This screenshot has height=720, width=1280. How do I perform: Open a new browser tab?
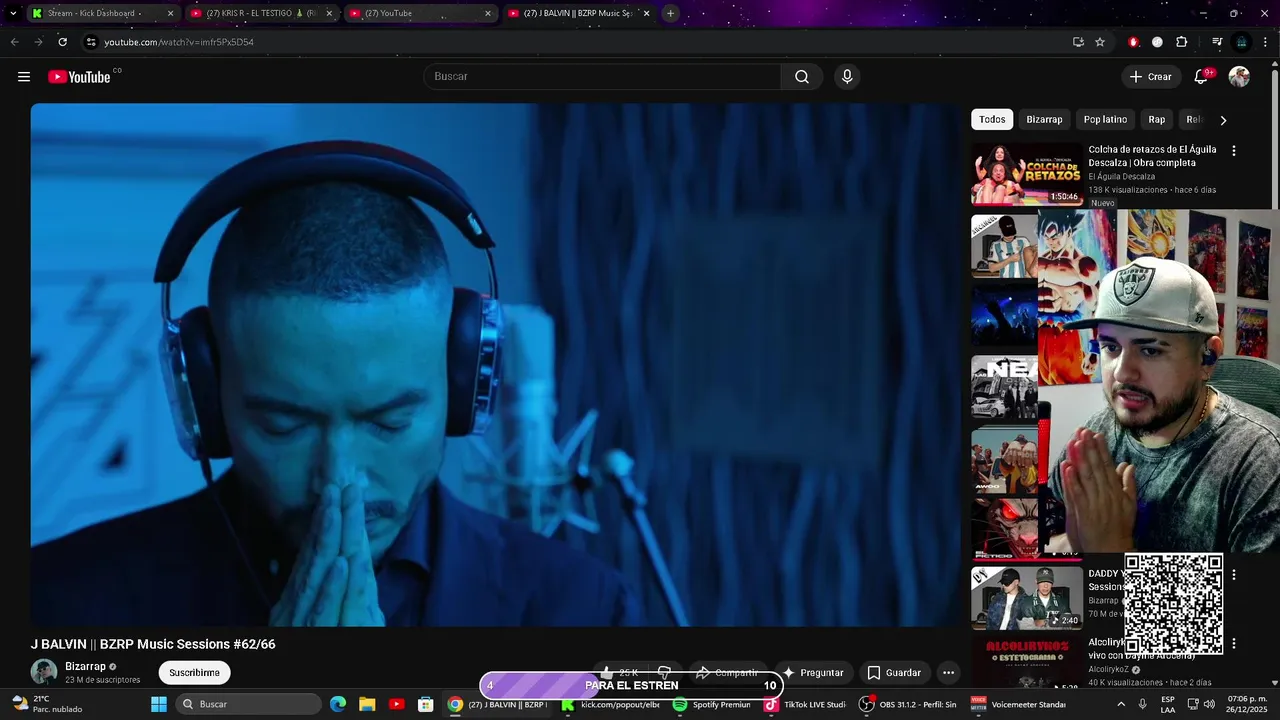tap(670, 13)
